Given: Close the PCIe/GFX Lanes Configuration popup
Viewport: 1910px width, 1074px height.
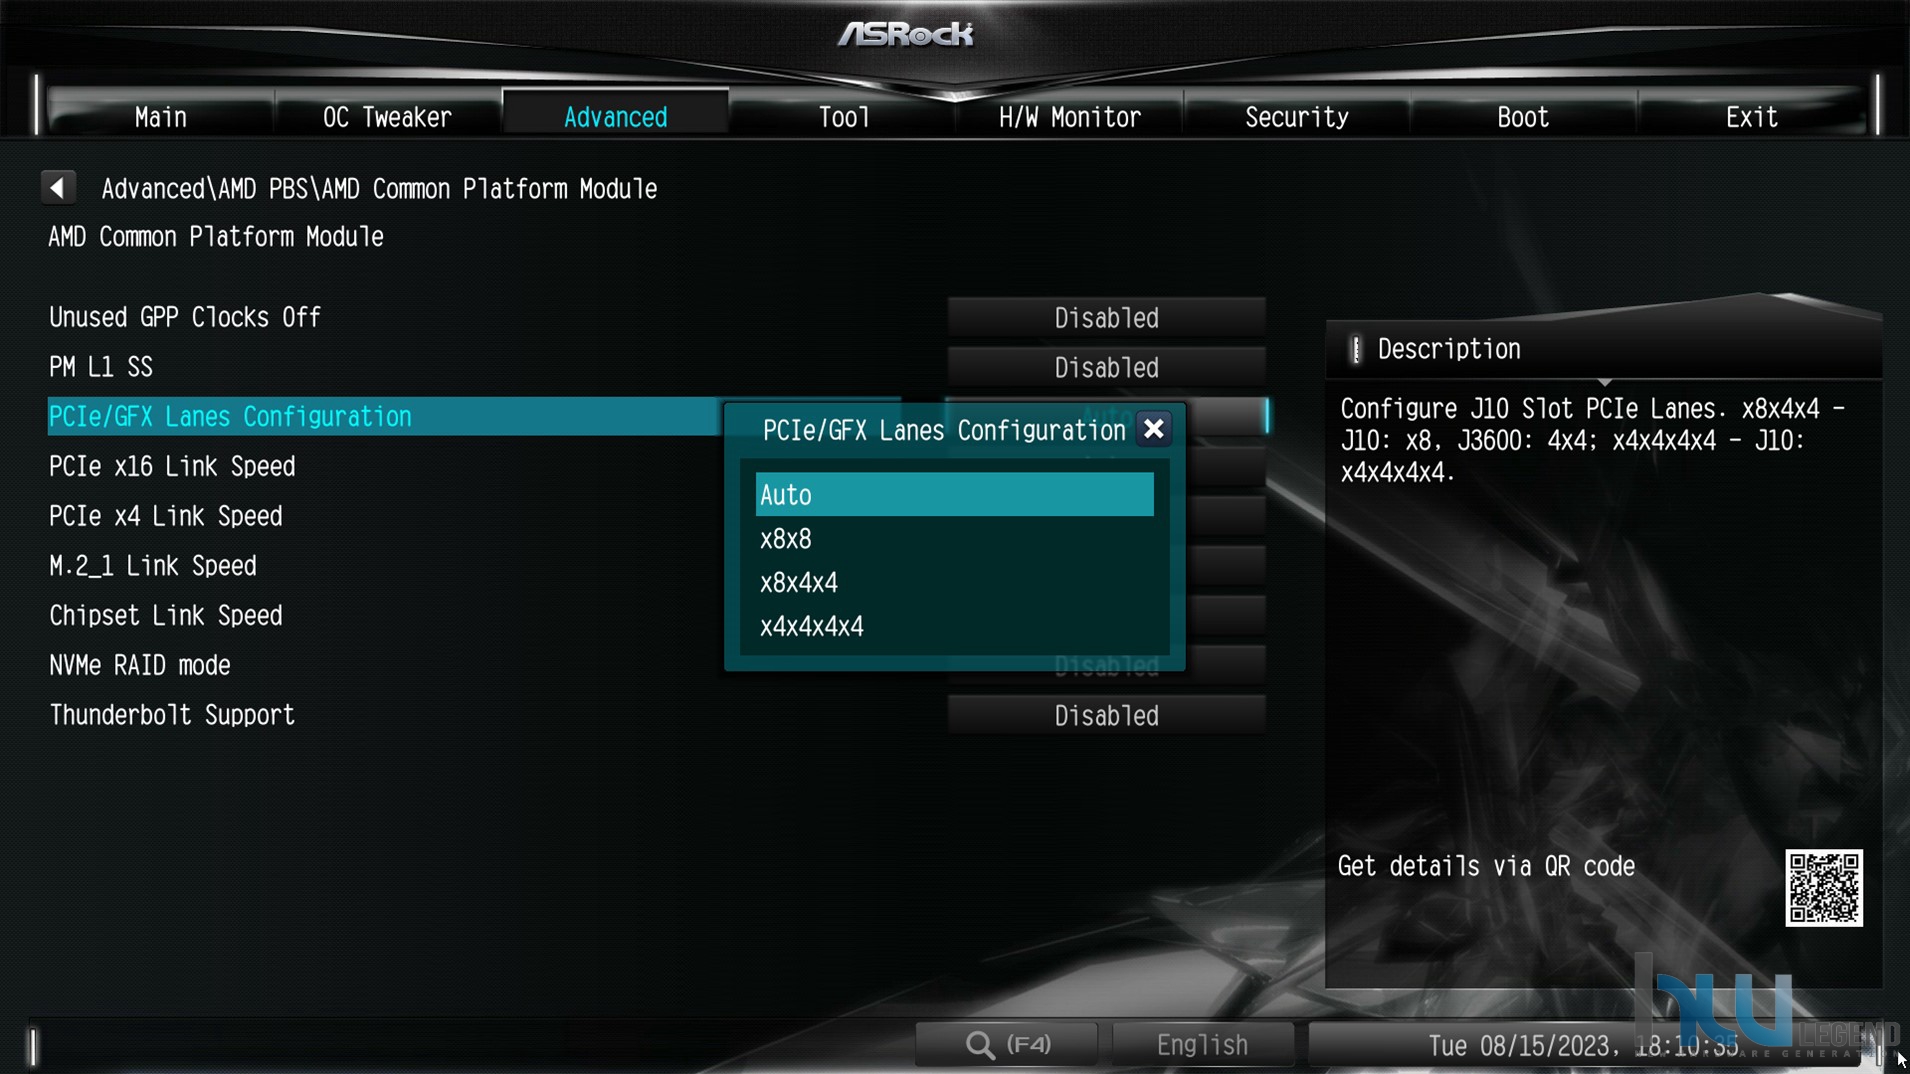Looking at the screenshot, I should (x=1153, y=429).
